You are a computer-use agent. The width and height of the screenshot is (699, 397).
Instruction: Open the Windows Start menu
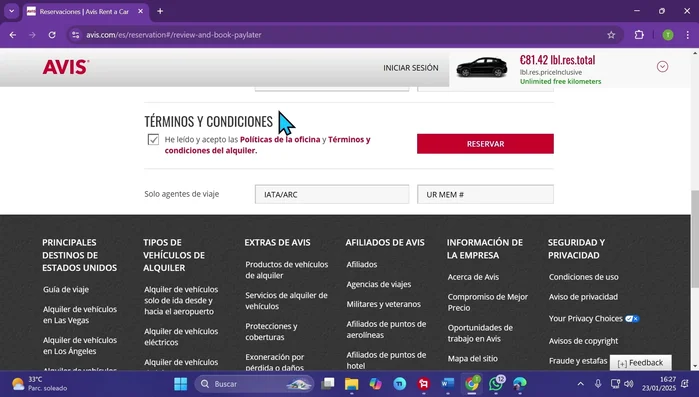click(x=181, y=384)
